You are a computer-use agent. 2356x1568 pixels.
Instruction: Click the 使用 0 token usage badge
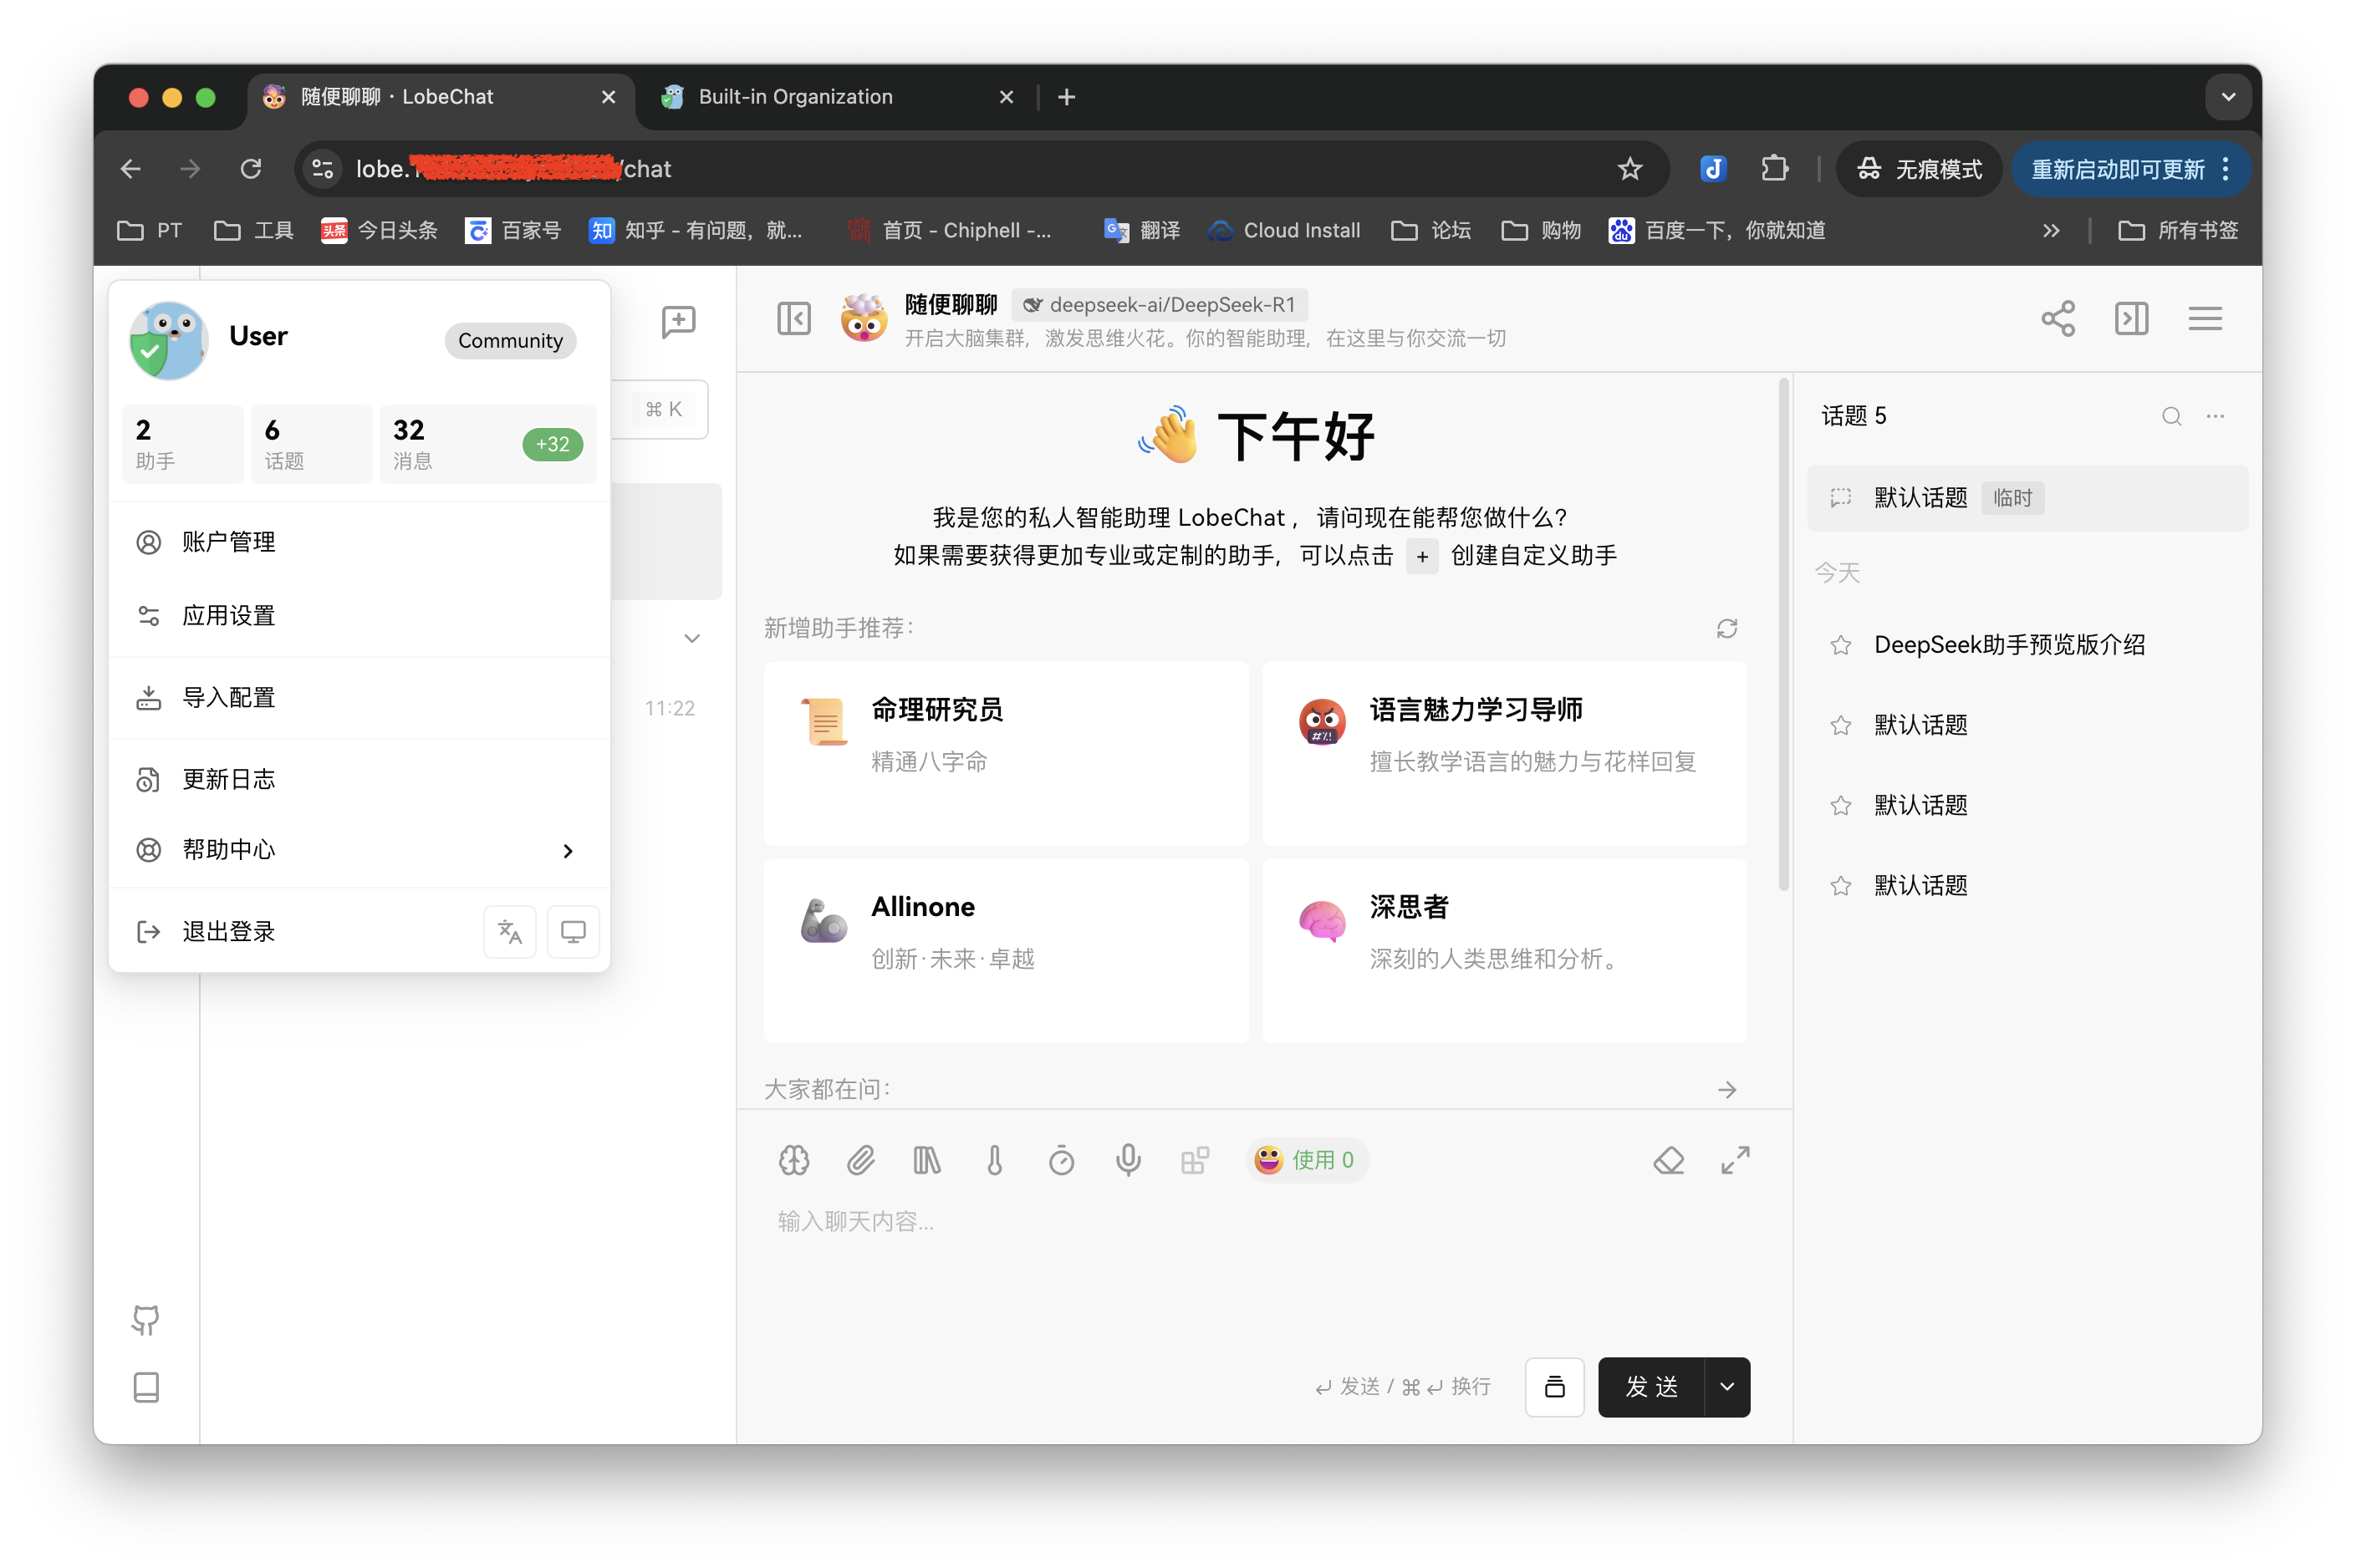coord(1306,1160)
